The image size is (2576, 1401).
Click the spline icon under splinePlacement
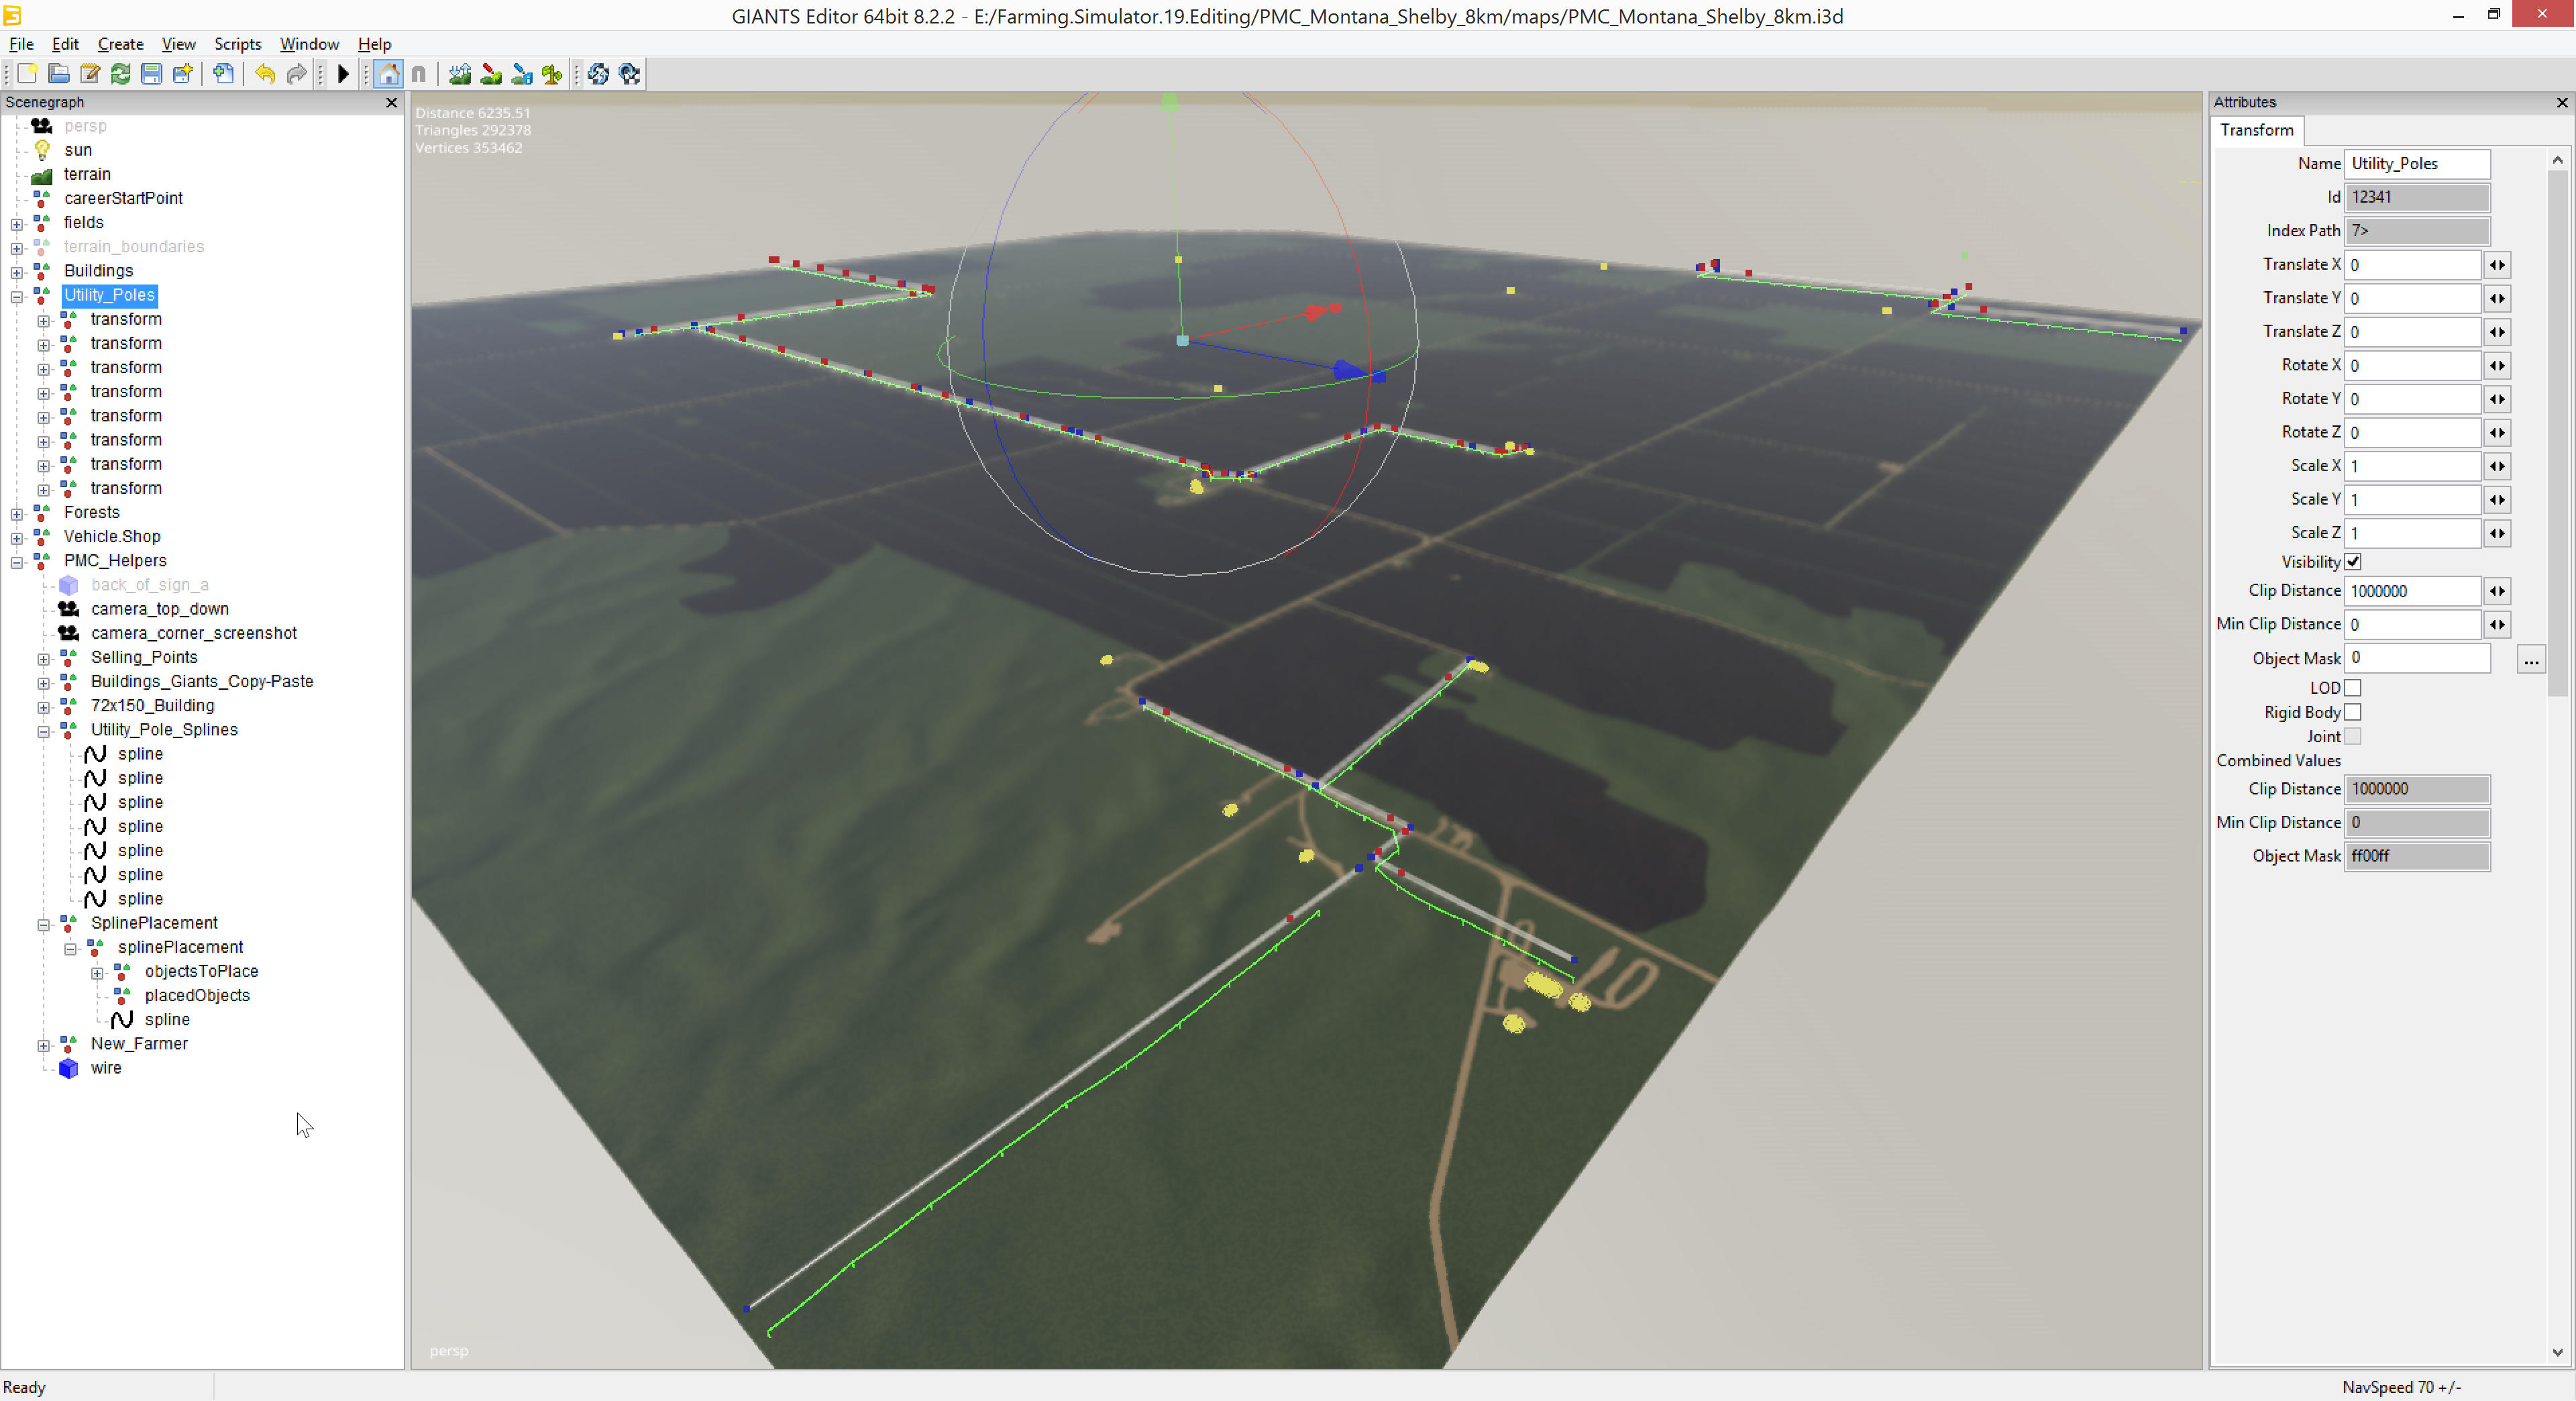click(x=122, y=1020)
